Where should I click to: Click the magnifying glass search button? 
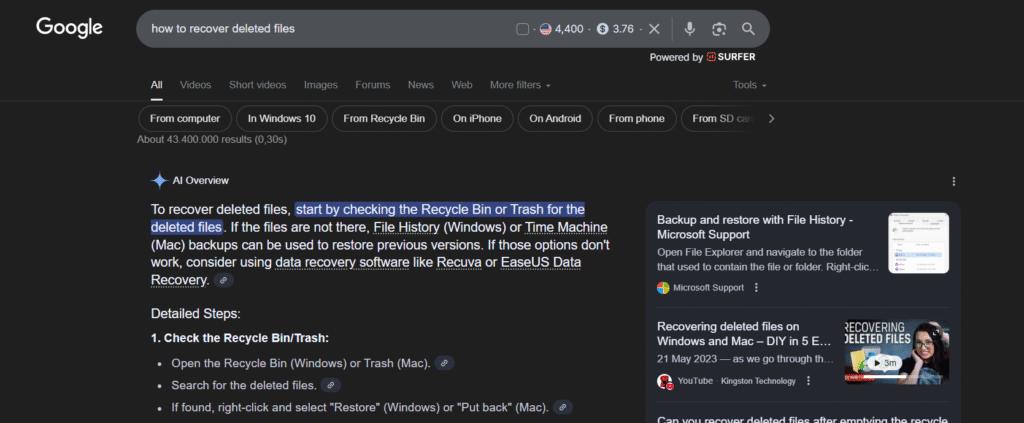[x=748, y=29]
